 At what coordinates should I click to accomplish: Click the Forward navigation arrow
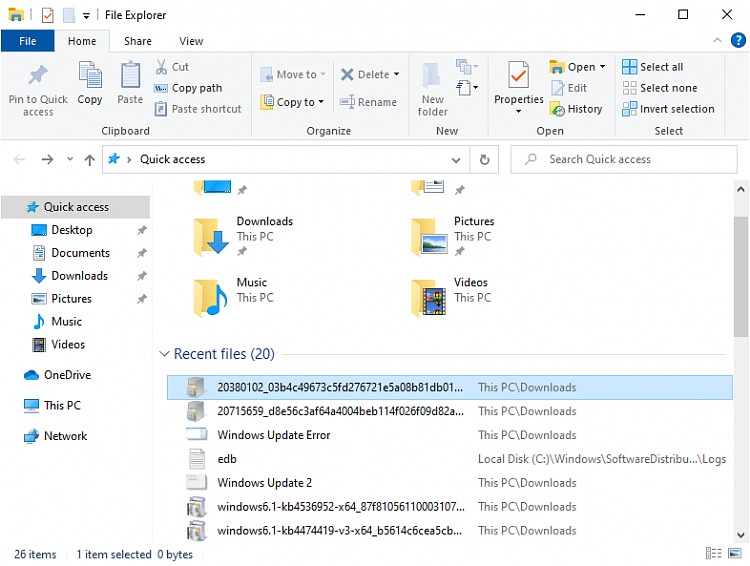pos(47,159)
